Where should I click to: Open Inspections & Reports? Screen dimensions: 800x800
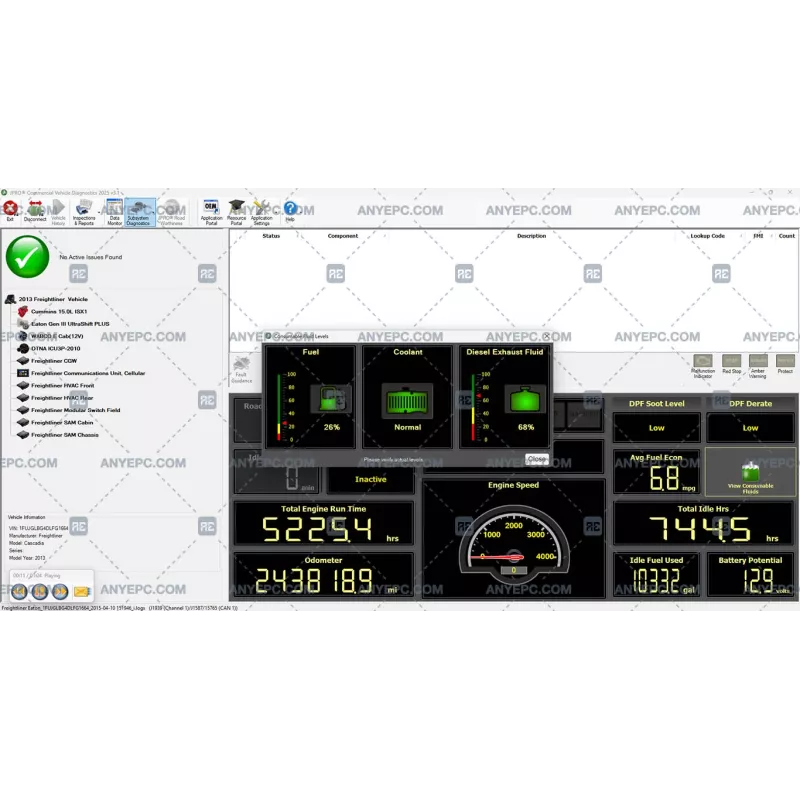pyautogui.click(x=83, y=211)
